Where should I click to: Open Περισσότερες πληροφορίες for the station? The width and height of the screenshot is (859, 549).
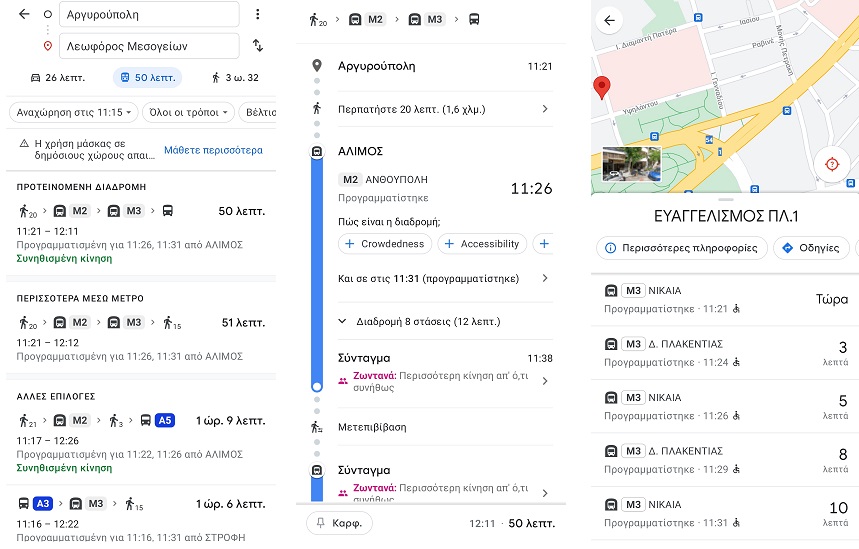(682, 248)
